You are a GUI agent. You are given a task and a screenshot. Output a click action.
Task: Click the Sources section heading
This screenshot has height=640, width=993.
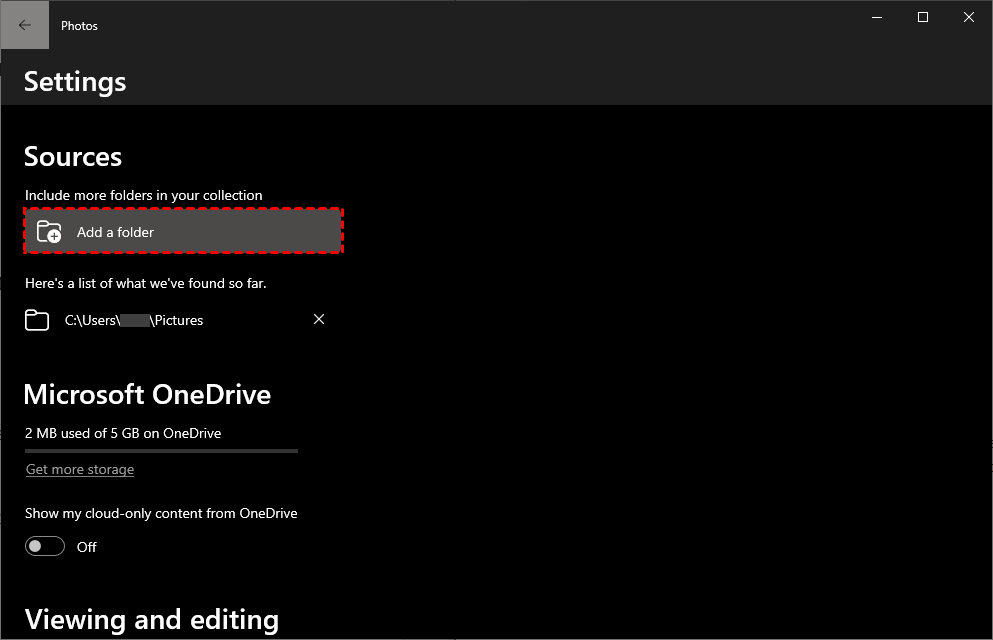point(72,157)
